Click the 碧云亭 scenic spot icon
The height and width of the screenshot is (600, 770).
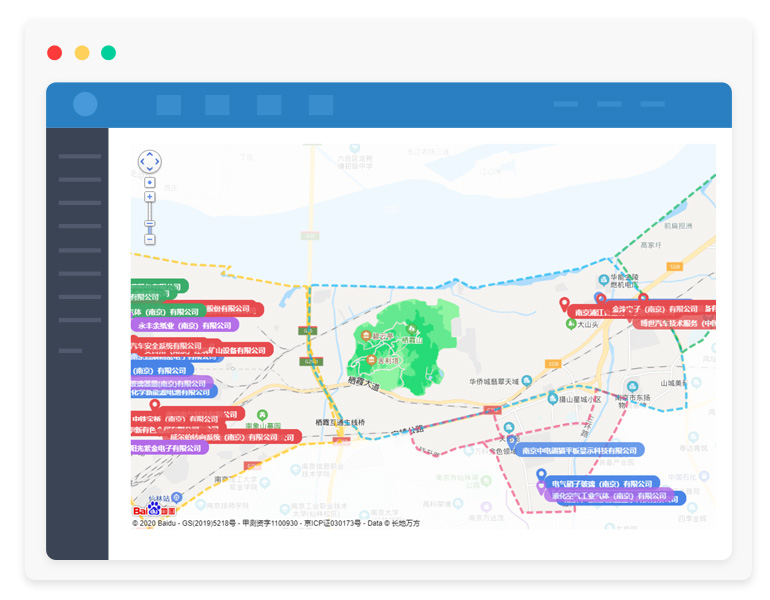click(365, 336)
